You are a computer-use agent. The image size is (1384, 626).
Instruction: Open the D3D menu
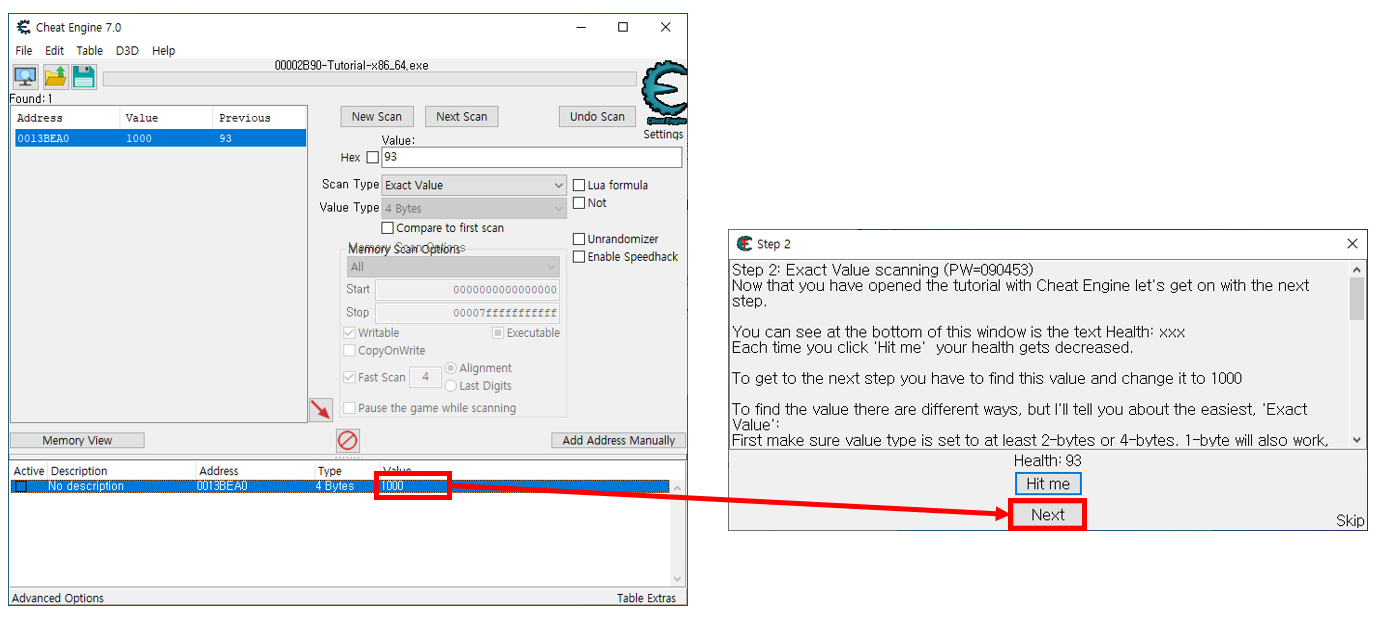pos(127,50)
